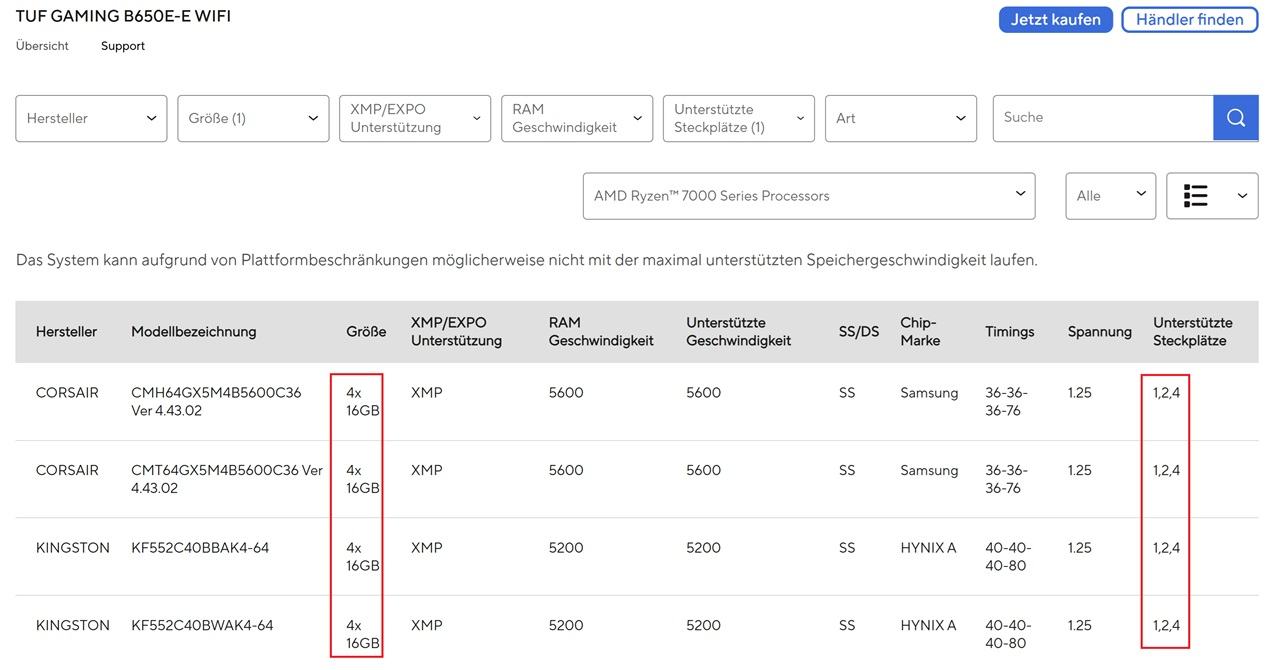Select model KF552C40BBAK4-64
Viewport: 1280px width, 670px height.
[200, 548]
